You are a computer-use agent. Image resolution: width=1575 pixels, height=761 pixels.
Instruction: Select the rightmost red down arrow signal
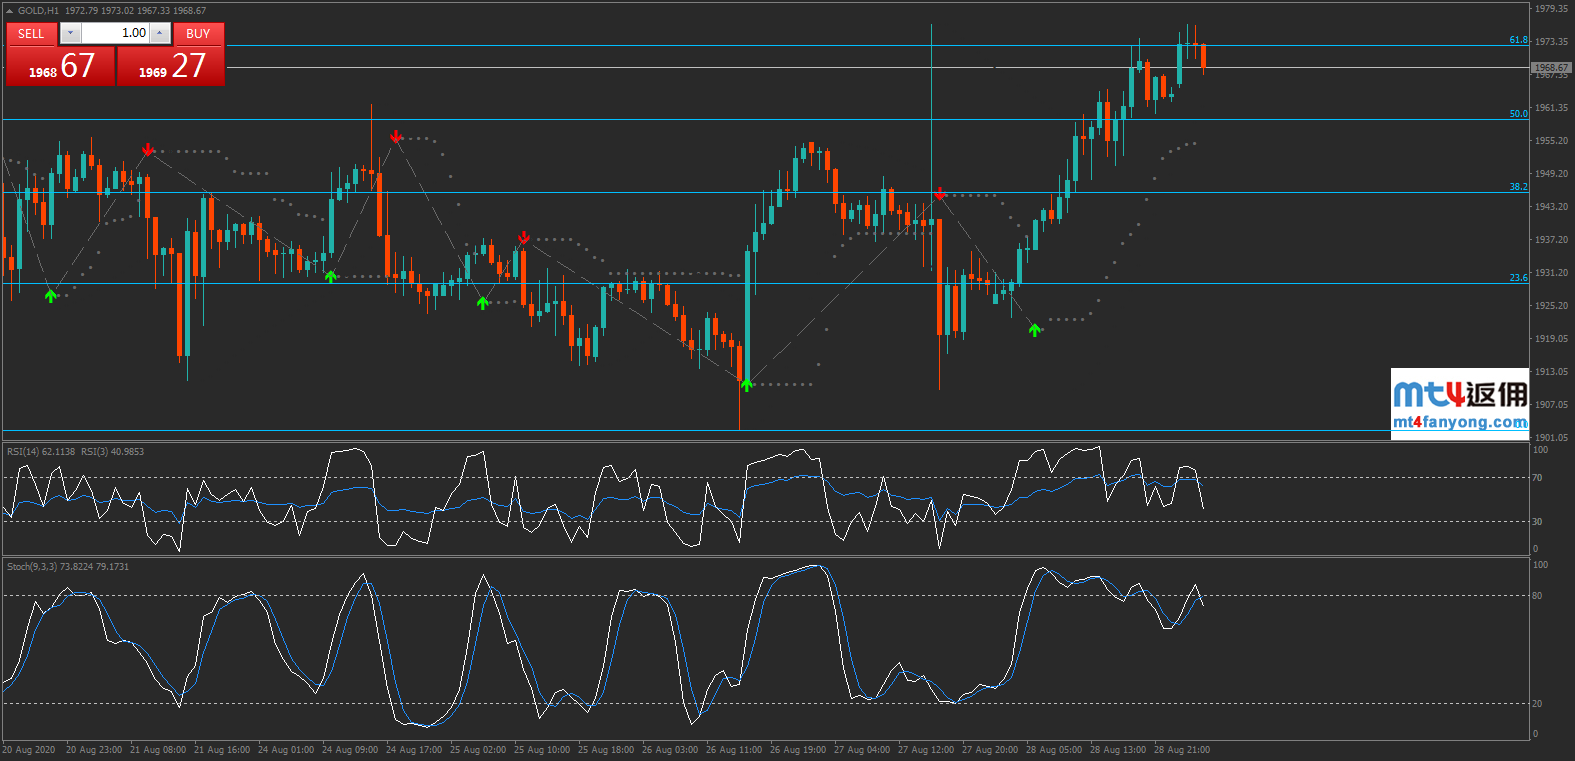click(939, 193)
